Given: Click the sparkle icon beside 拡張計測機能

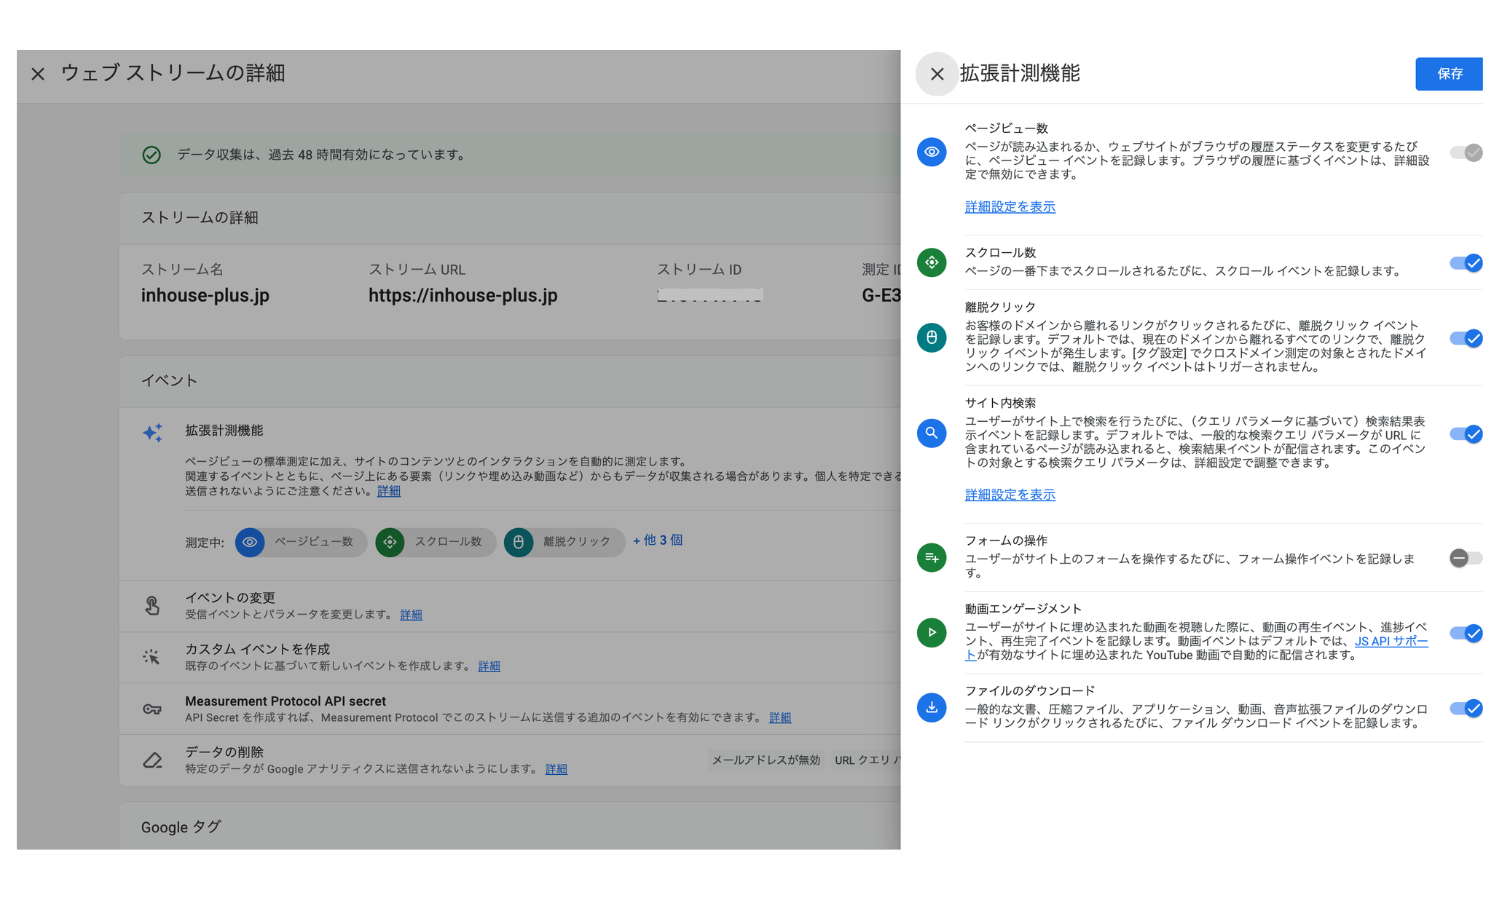Looking at the screenshot, I should [x=152, y=433].
